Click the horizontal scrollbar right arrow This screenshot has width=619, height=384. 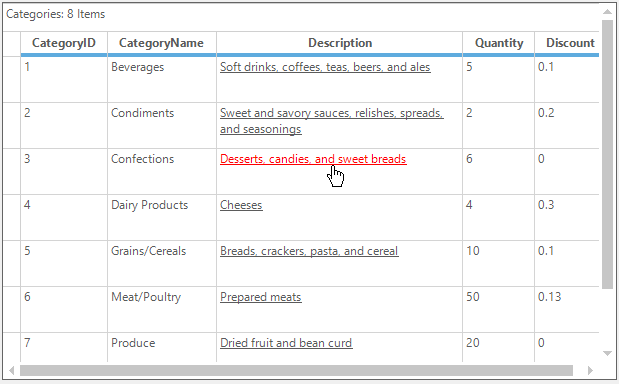tap(590, 371)
